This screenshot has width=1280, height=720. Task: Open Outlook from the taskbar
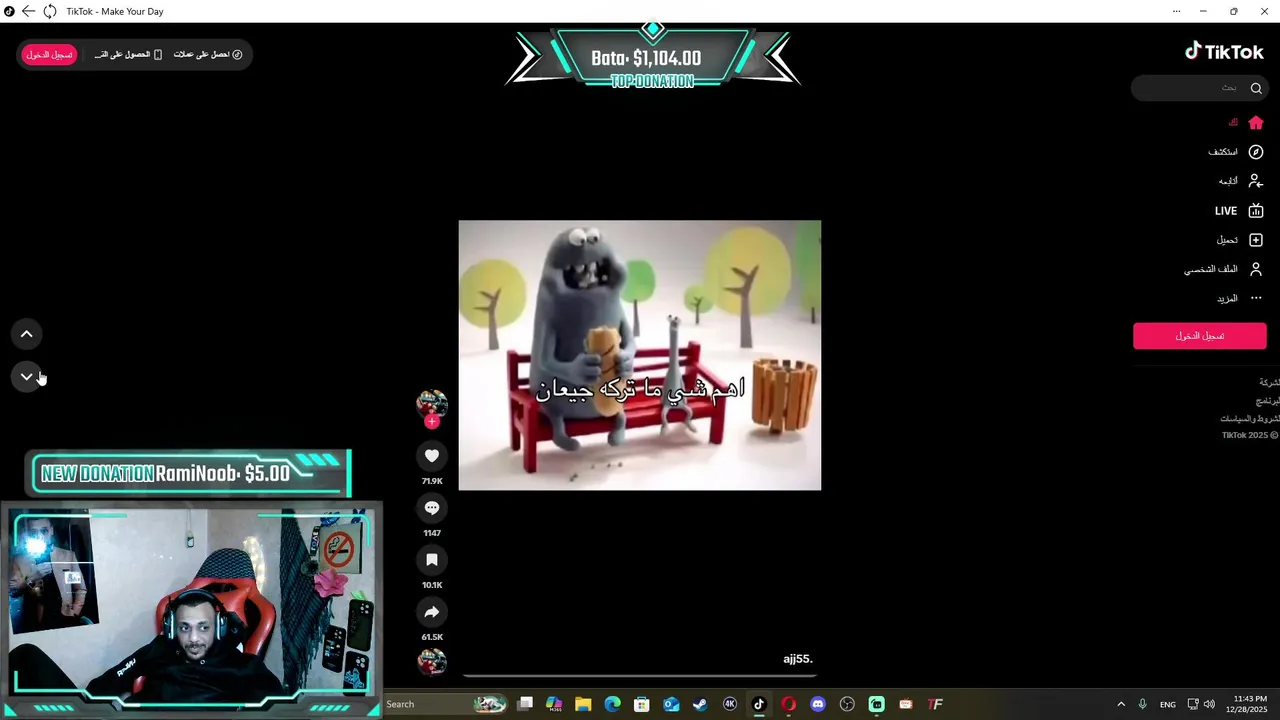pyautogui.click(x=671, y=704)
